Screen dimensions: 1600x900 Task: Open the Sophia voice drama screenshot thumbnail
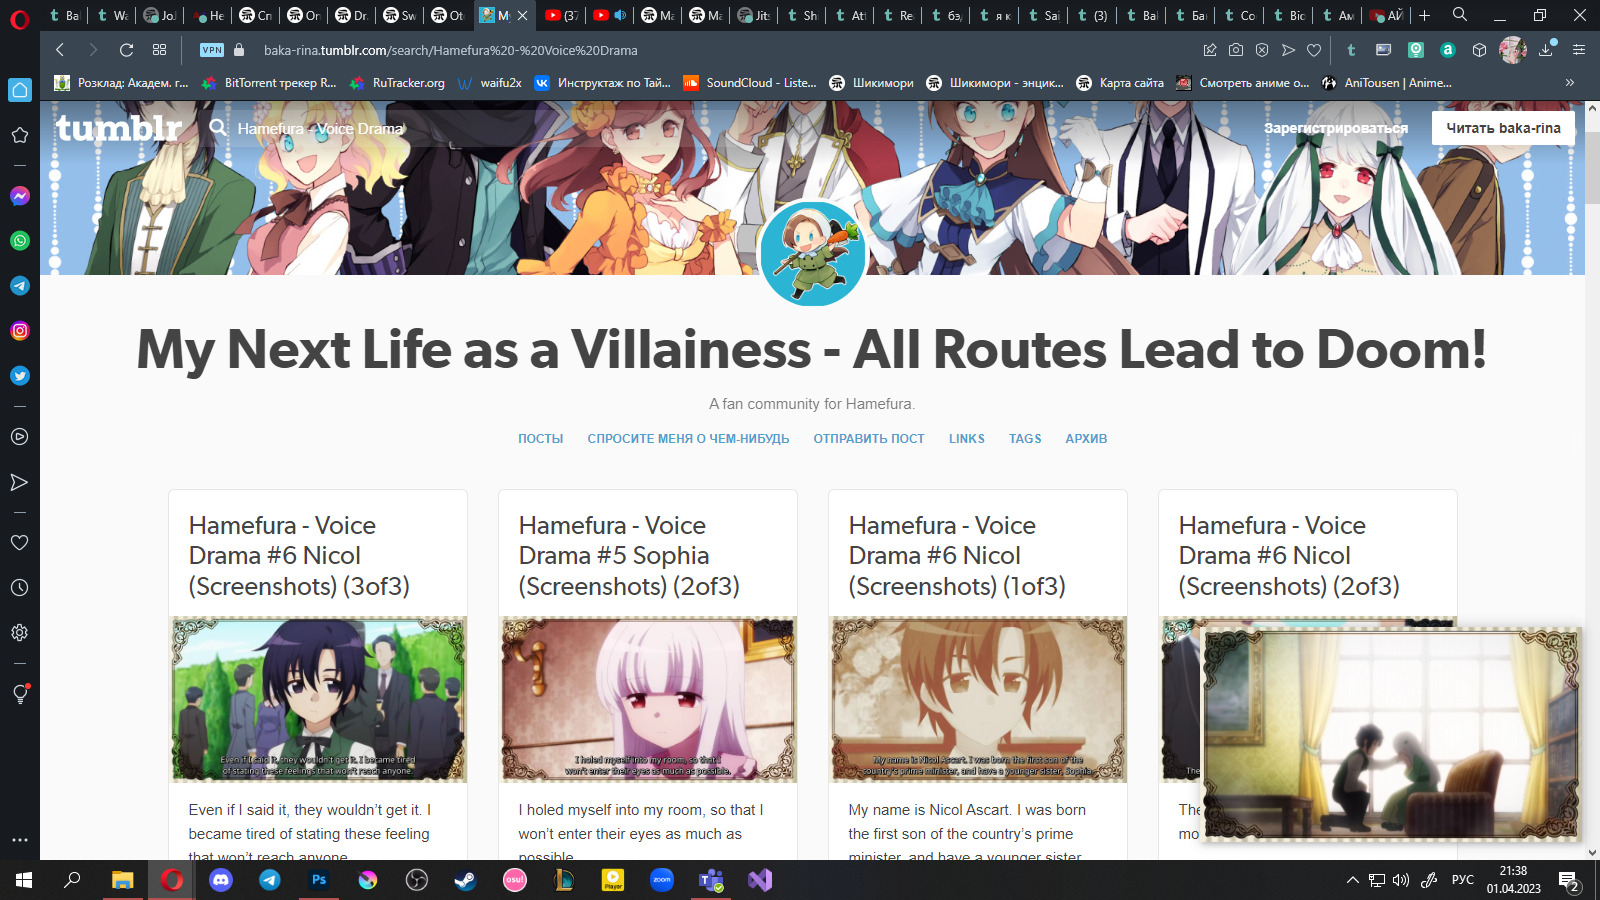pos(648,699)
